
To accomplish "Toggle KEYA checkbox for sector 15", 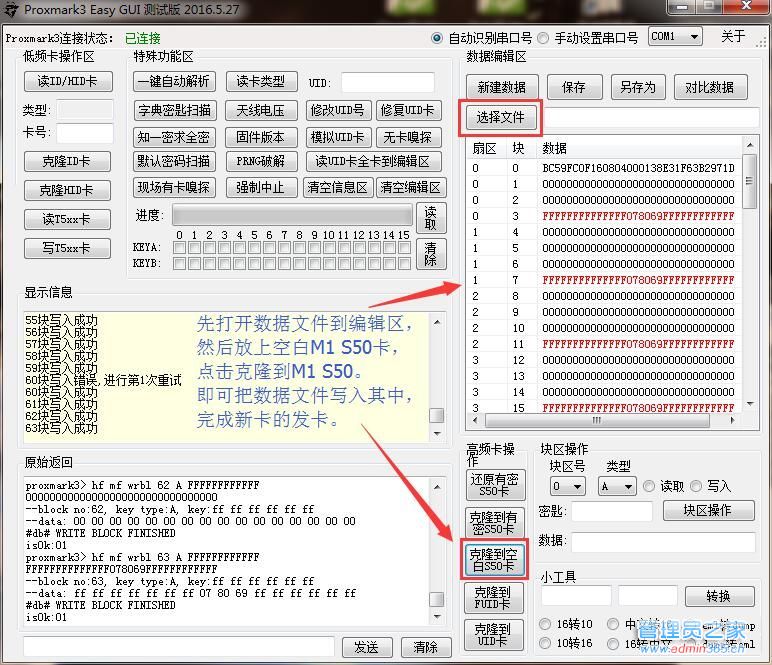I will click(x=404, y=248).
